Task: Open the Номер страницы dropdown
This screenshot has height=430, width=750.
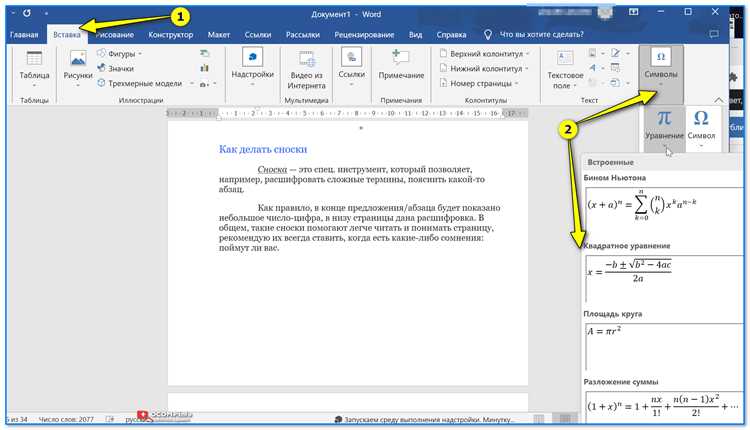Action: click(x=517, y=83)
